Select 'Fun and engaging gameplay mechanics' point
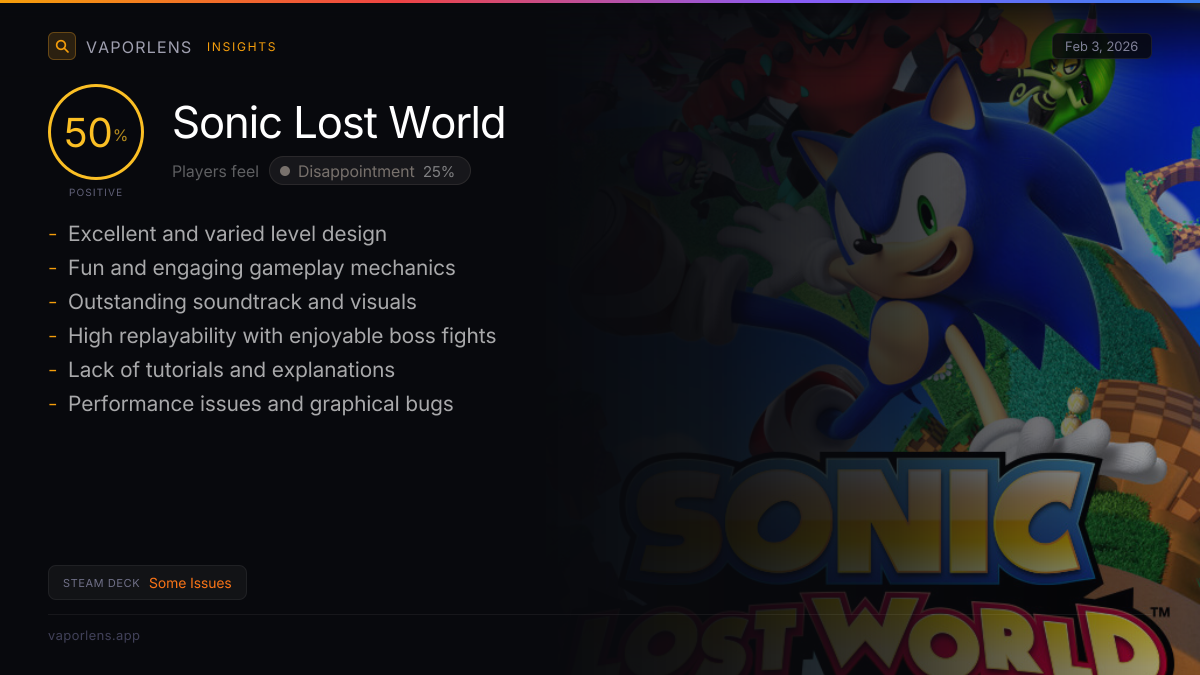1200x675 pixels. (x=261, y=268)
